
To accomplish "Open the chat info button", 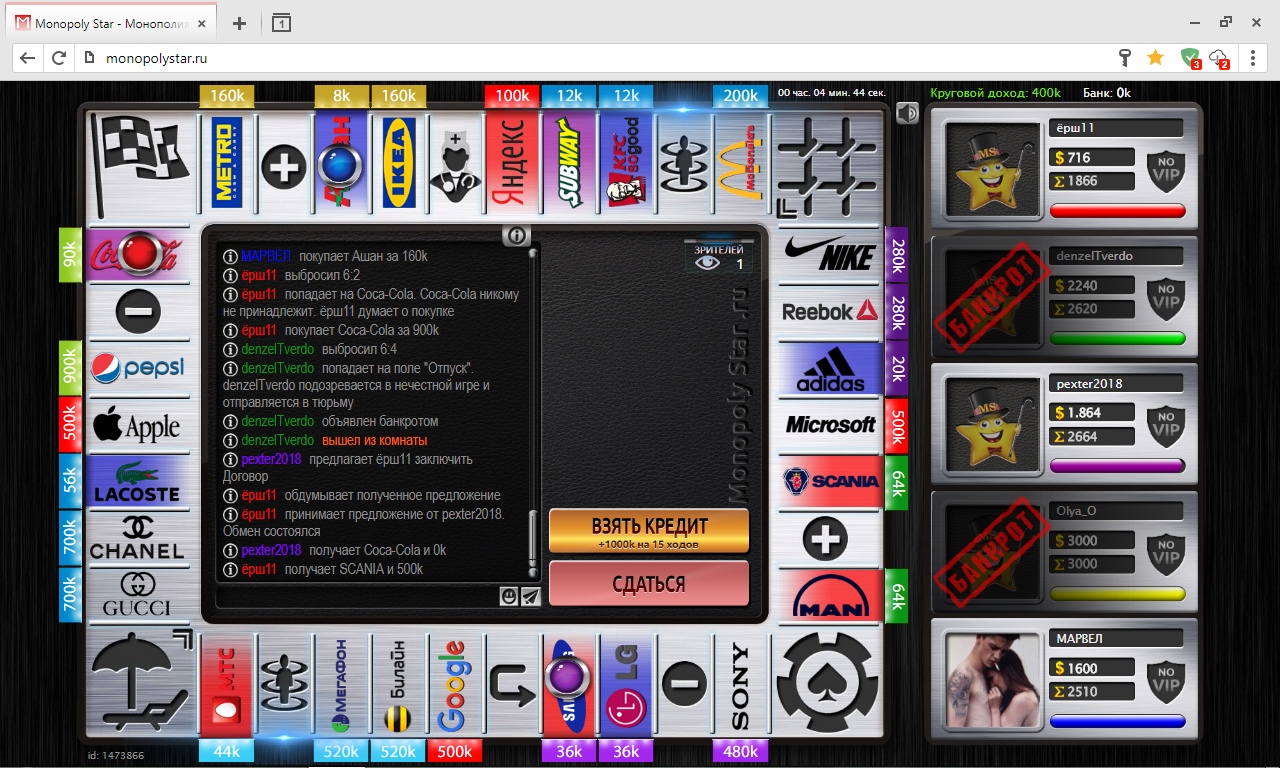I will click(x=516, y=236).
